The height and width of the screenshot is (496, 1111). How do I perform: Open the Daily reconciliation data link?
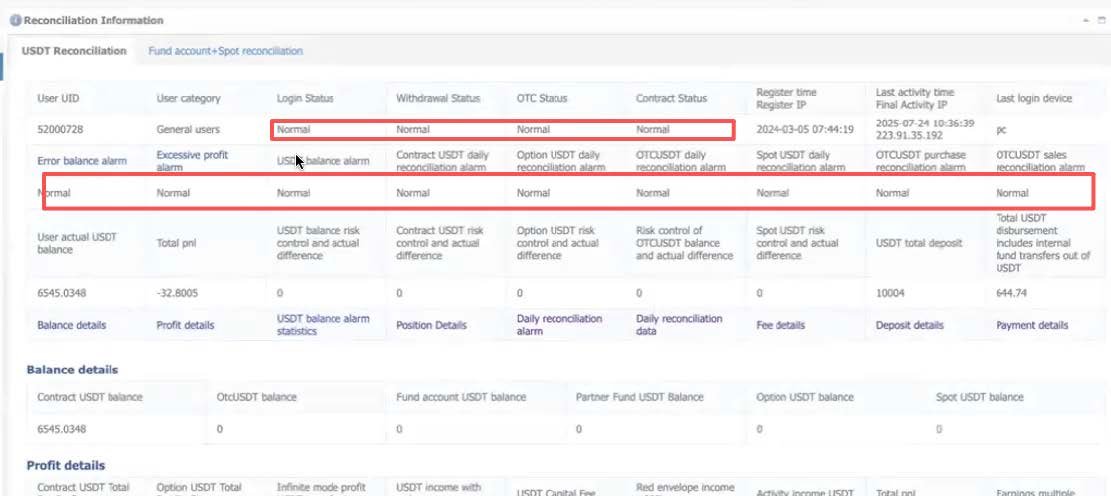pyautogui.click(x=679, y=325)
